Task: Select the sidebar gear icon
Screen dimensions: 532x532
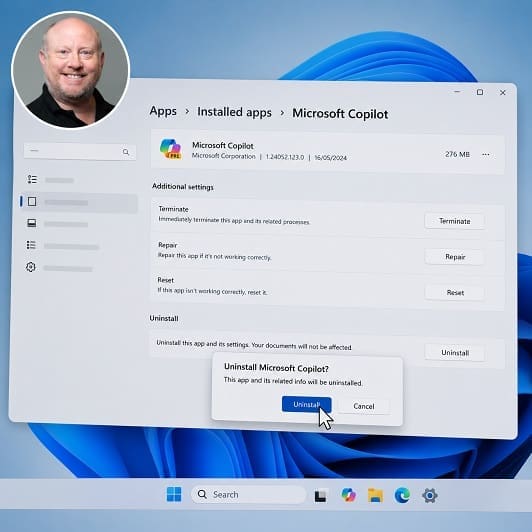Action: 31,267
